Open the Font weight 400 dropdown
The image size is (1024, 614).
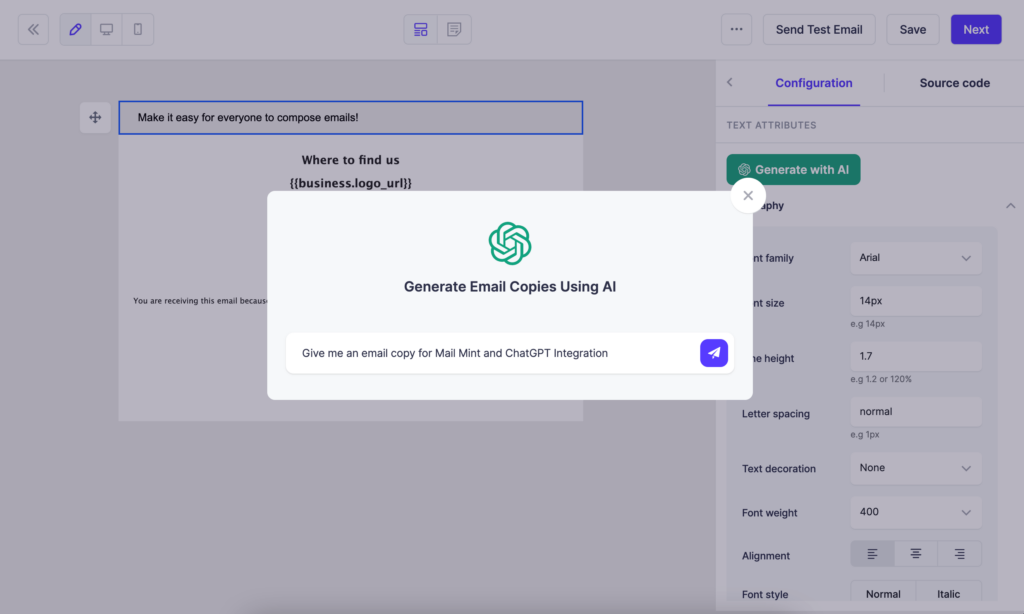click(916, 512)
